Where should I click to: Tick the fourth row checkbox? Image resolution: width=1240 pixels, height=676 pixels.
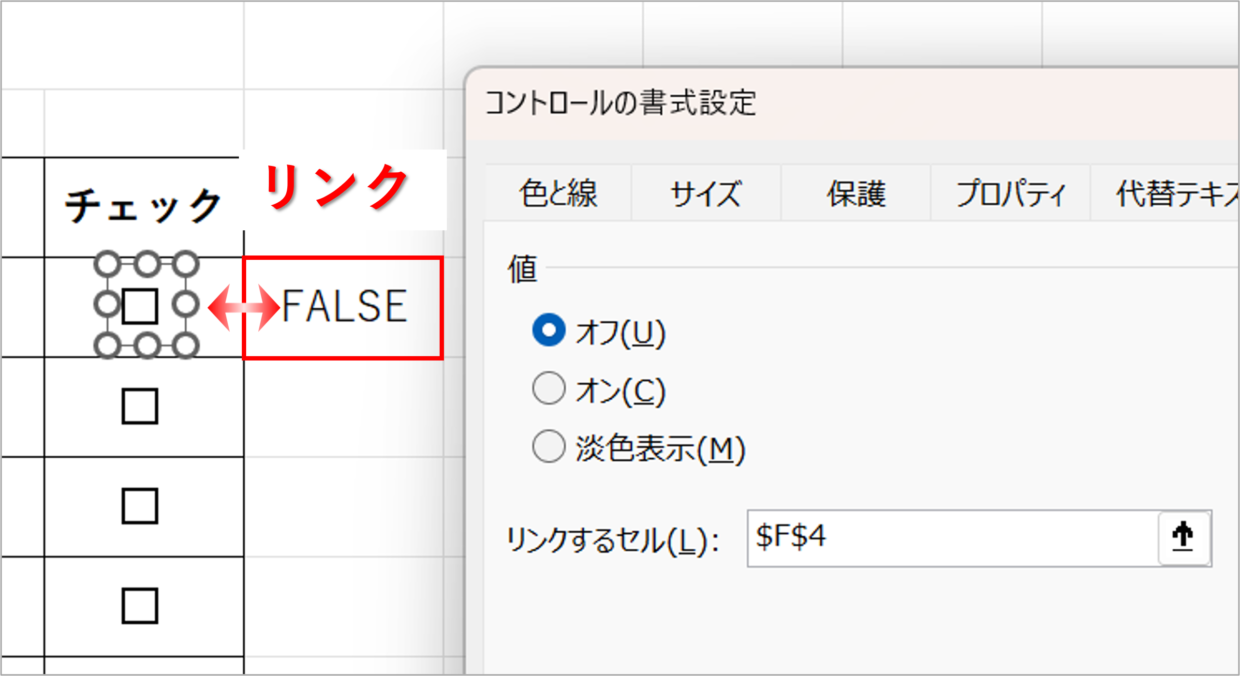[x=140, y=605]
